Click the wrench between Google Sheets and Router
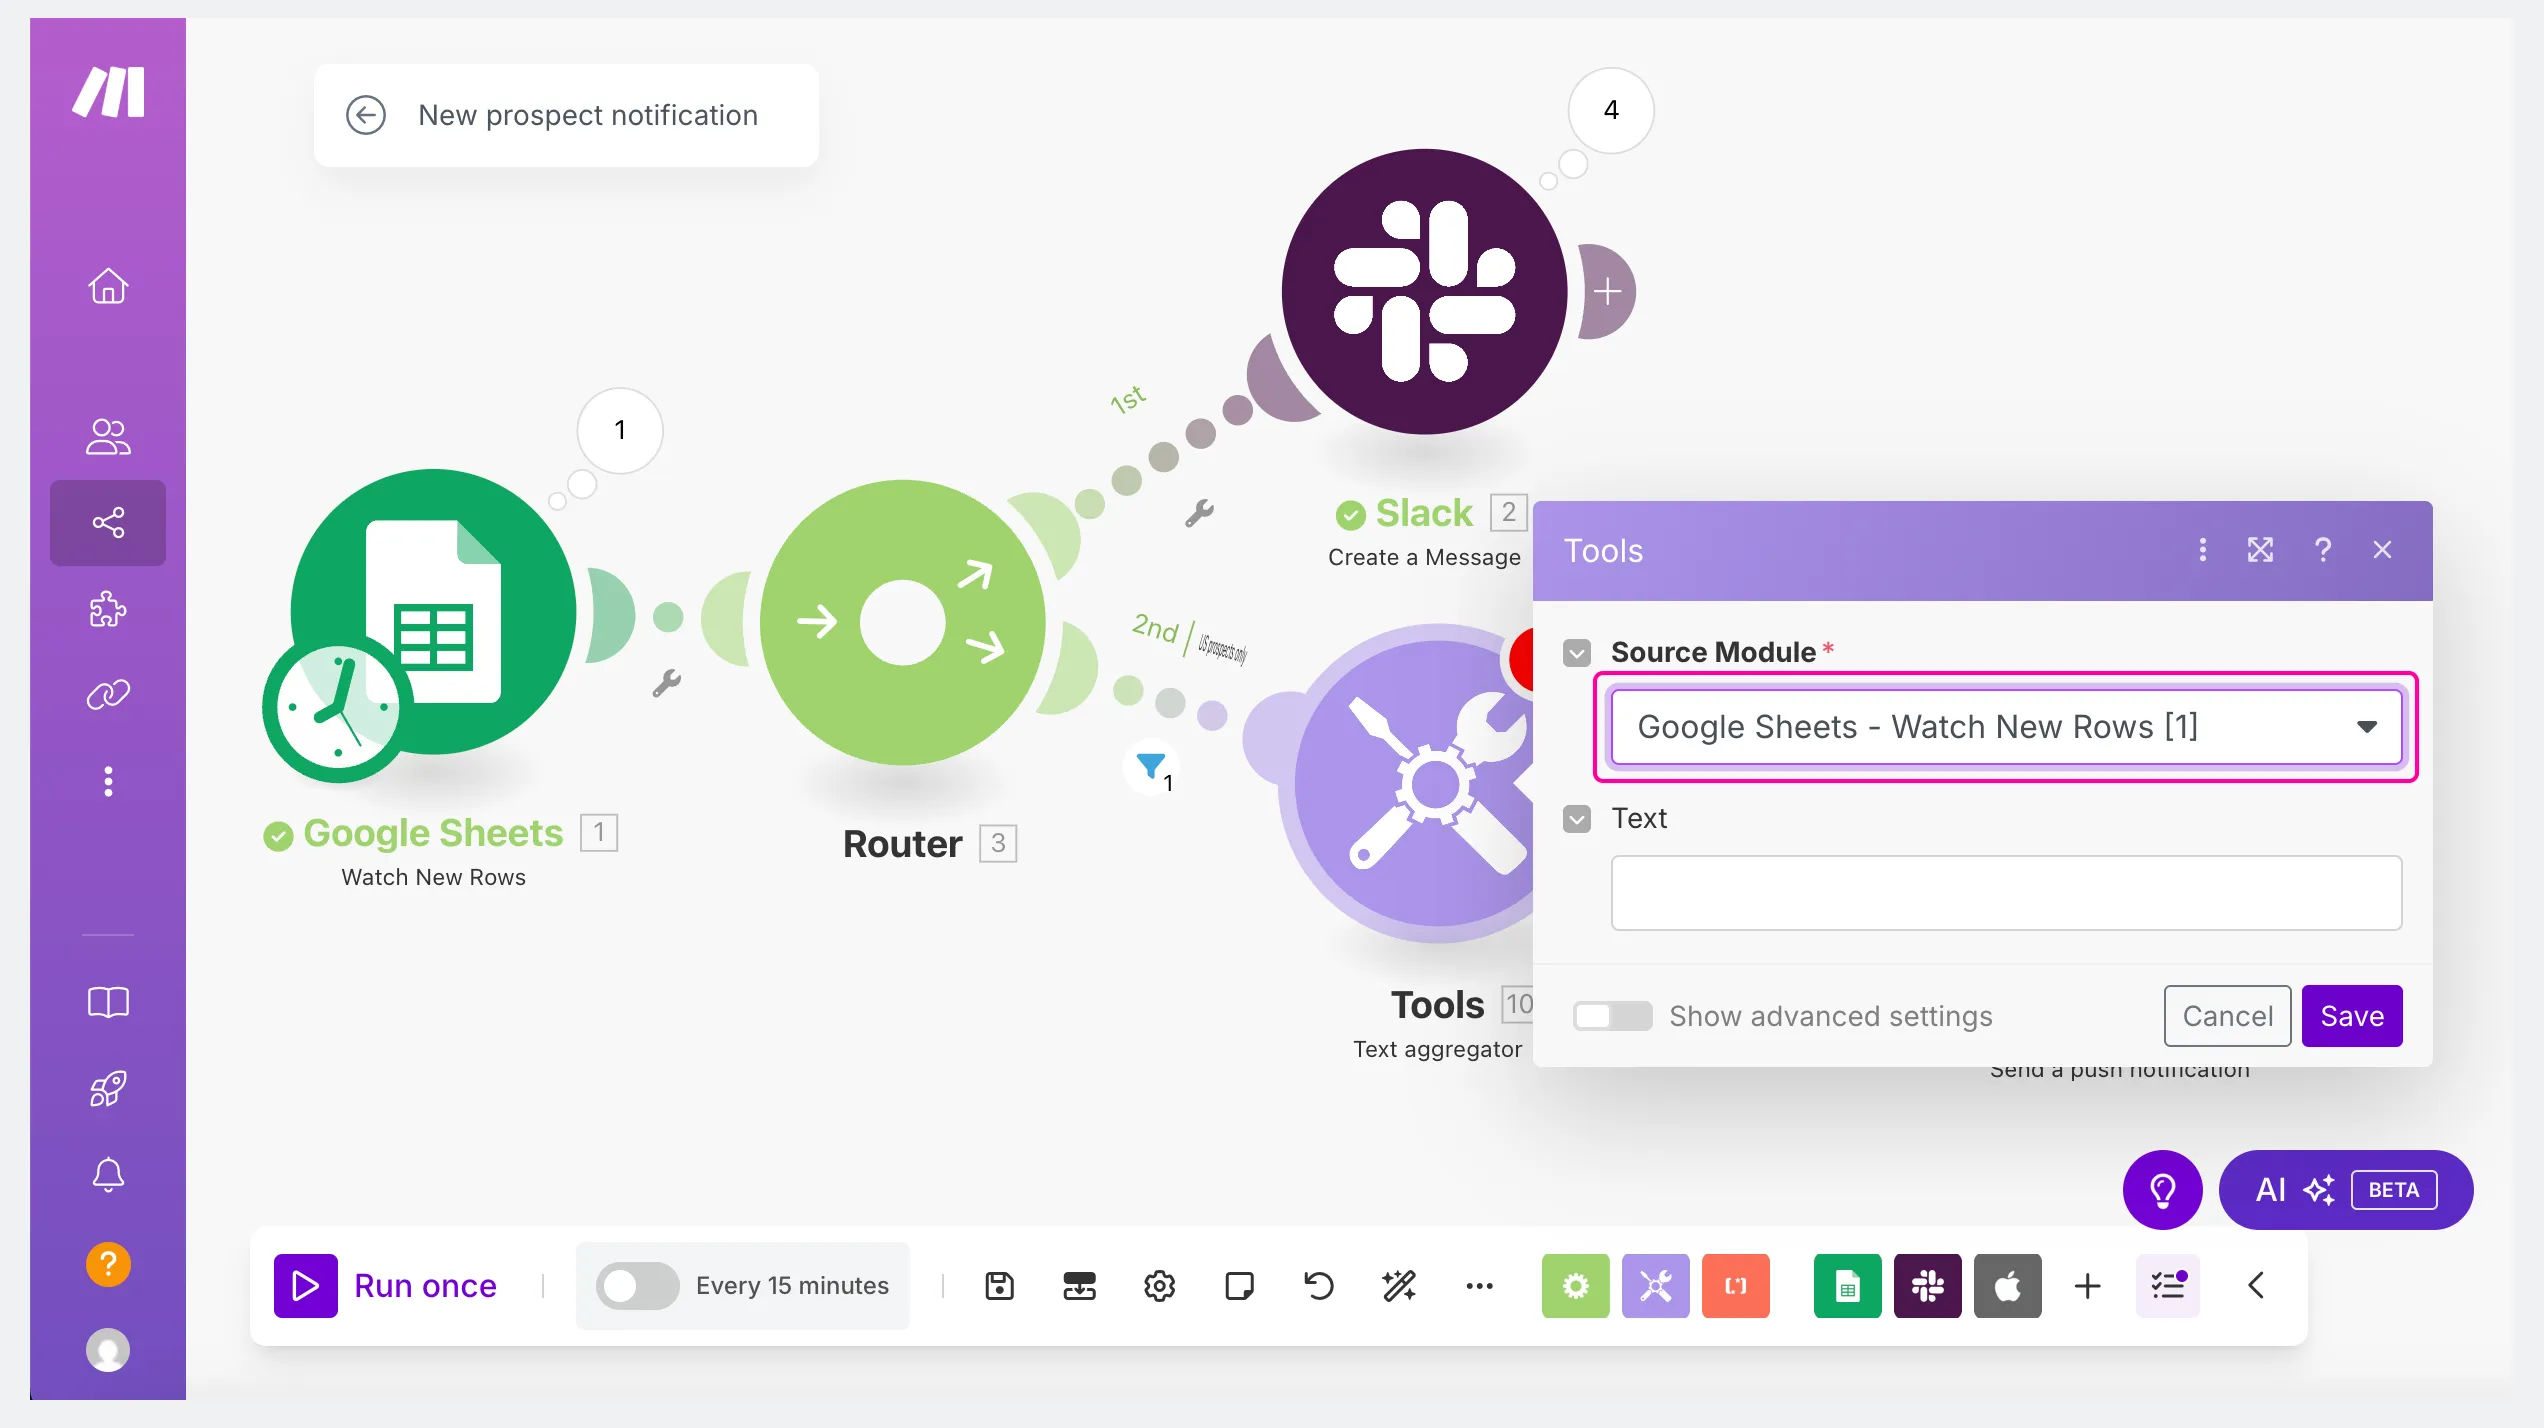2544x1428 pixels. click(666, 683)
